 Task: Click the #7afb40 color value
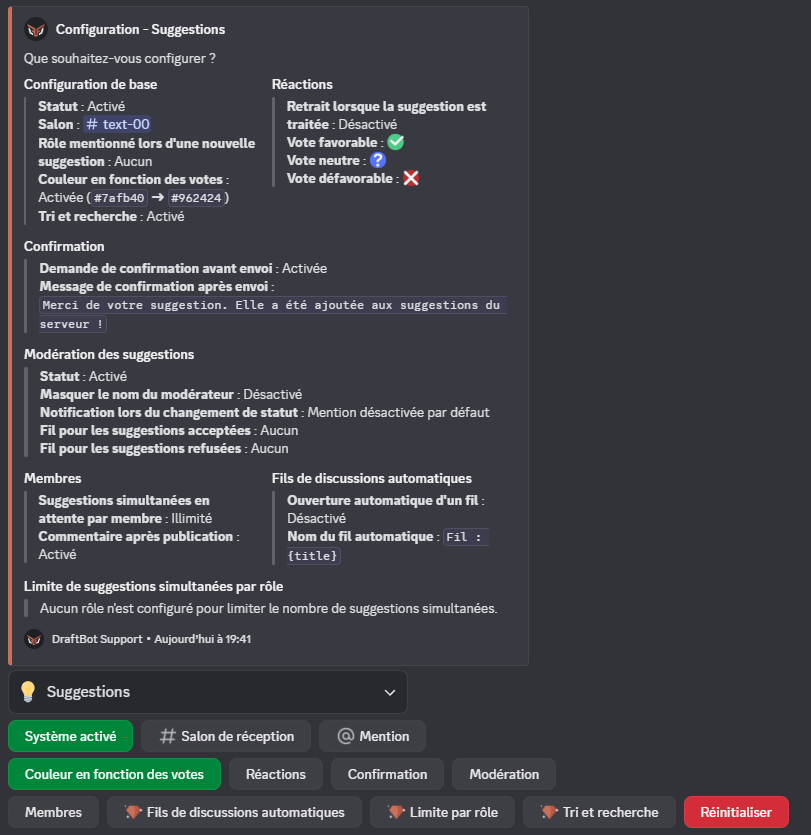click(x=118, y=197)
